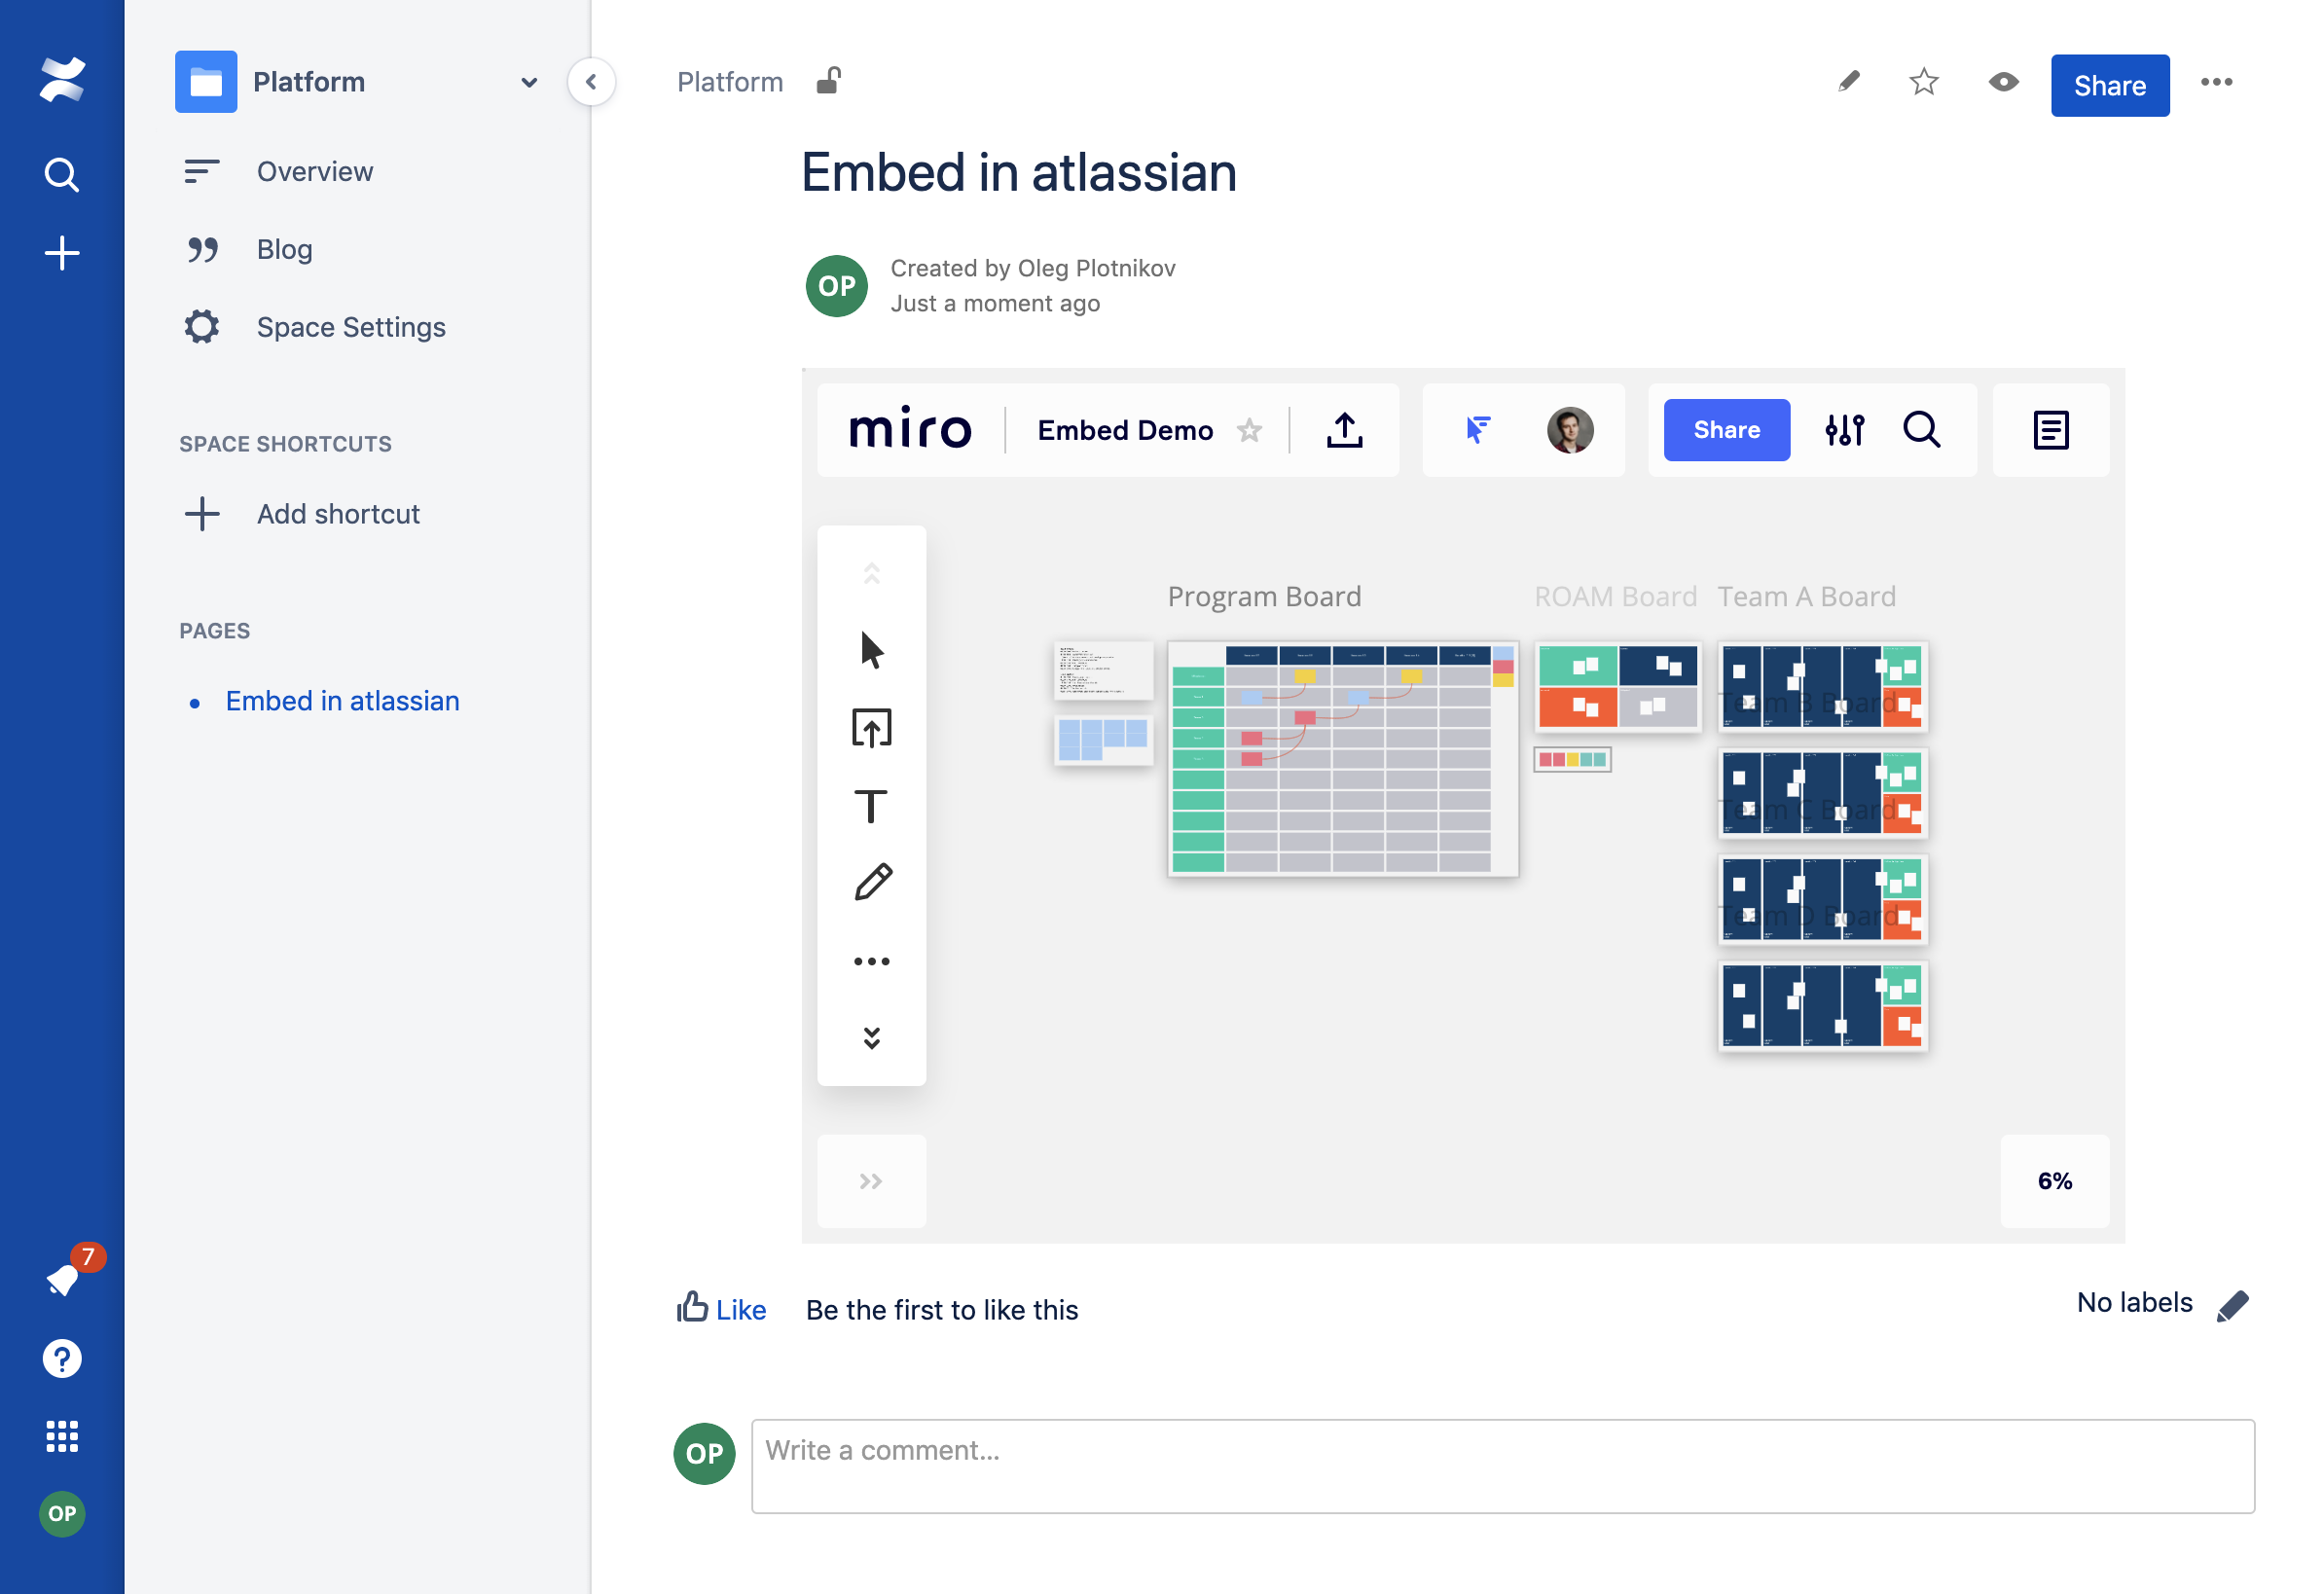2324x1594 pixels.
Task: Edit the Confluence page with pencil icon
Action: point(1849,82)
